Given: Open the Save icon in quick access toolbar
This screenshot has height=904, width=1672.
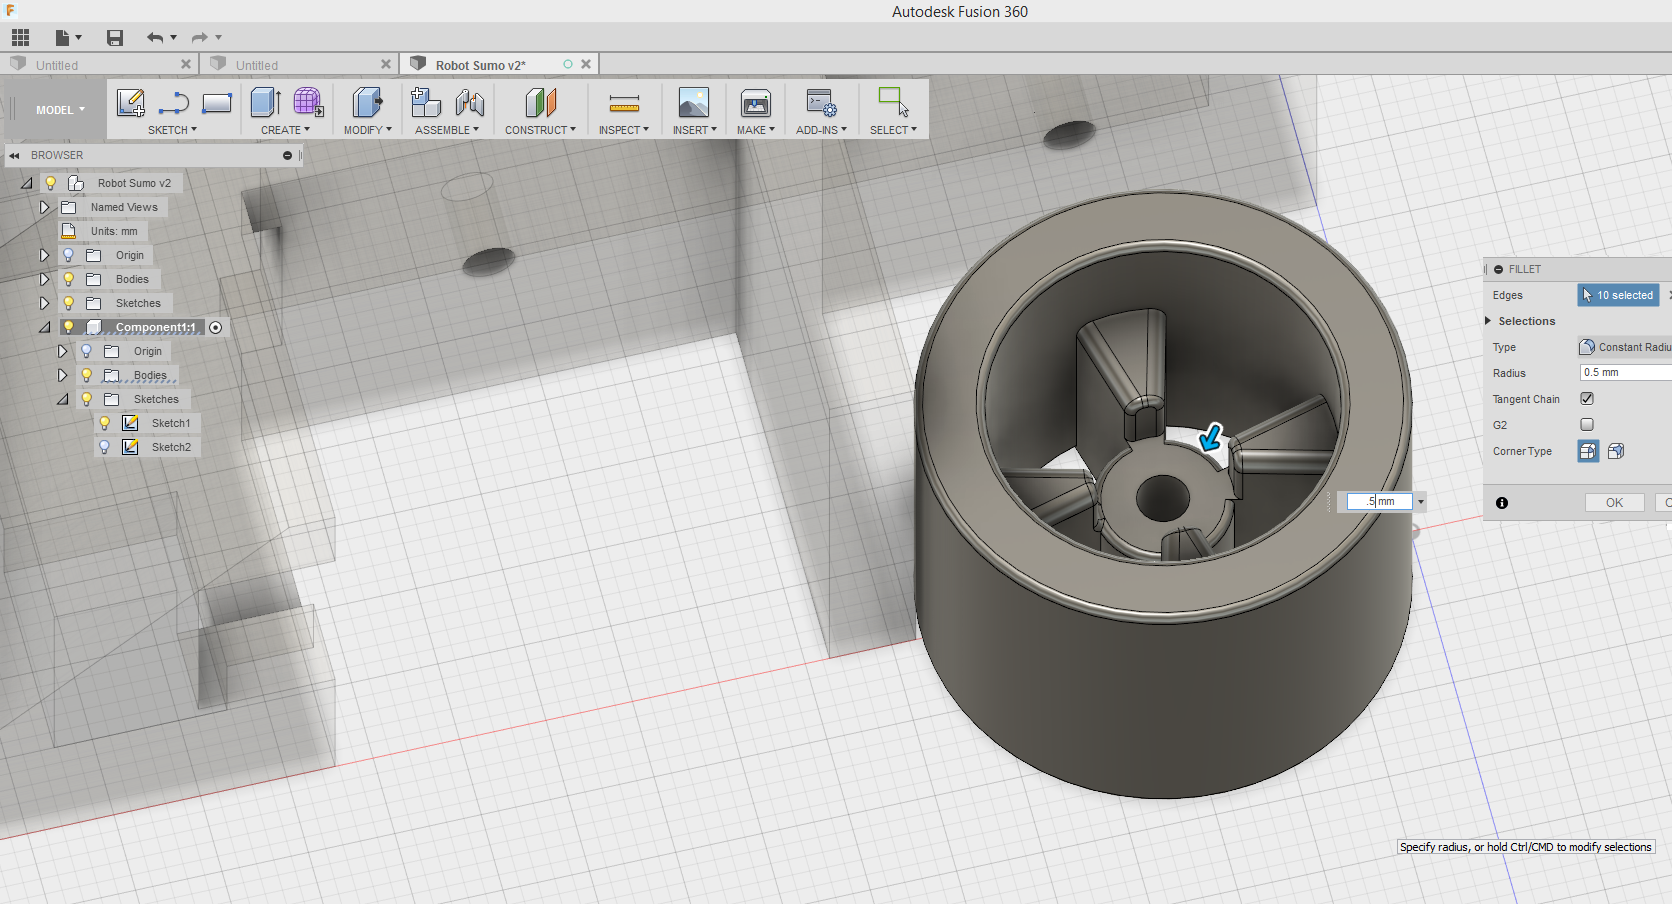Looking at the screenshot, I should (x=114, y=37).
